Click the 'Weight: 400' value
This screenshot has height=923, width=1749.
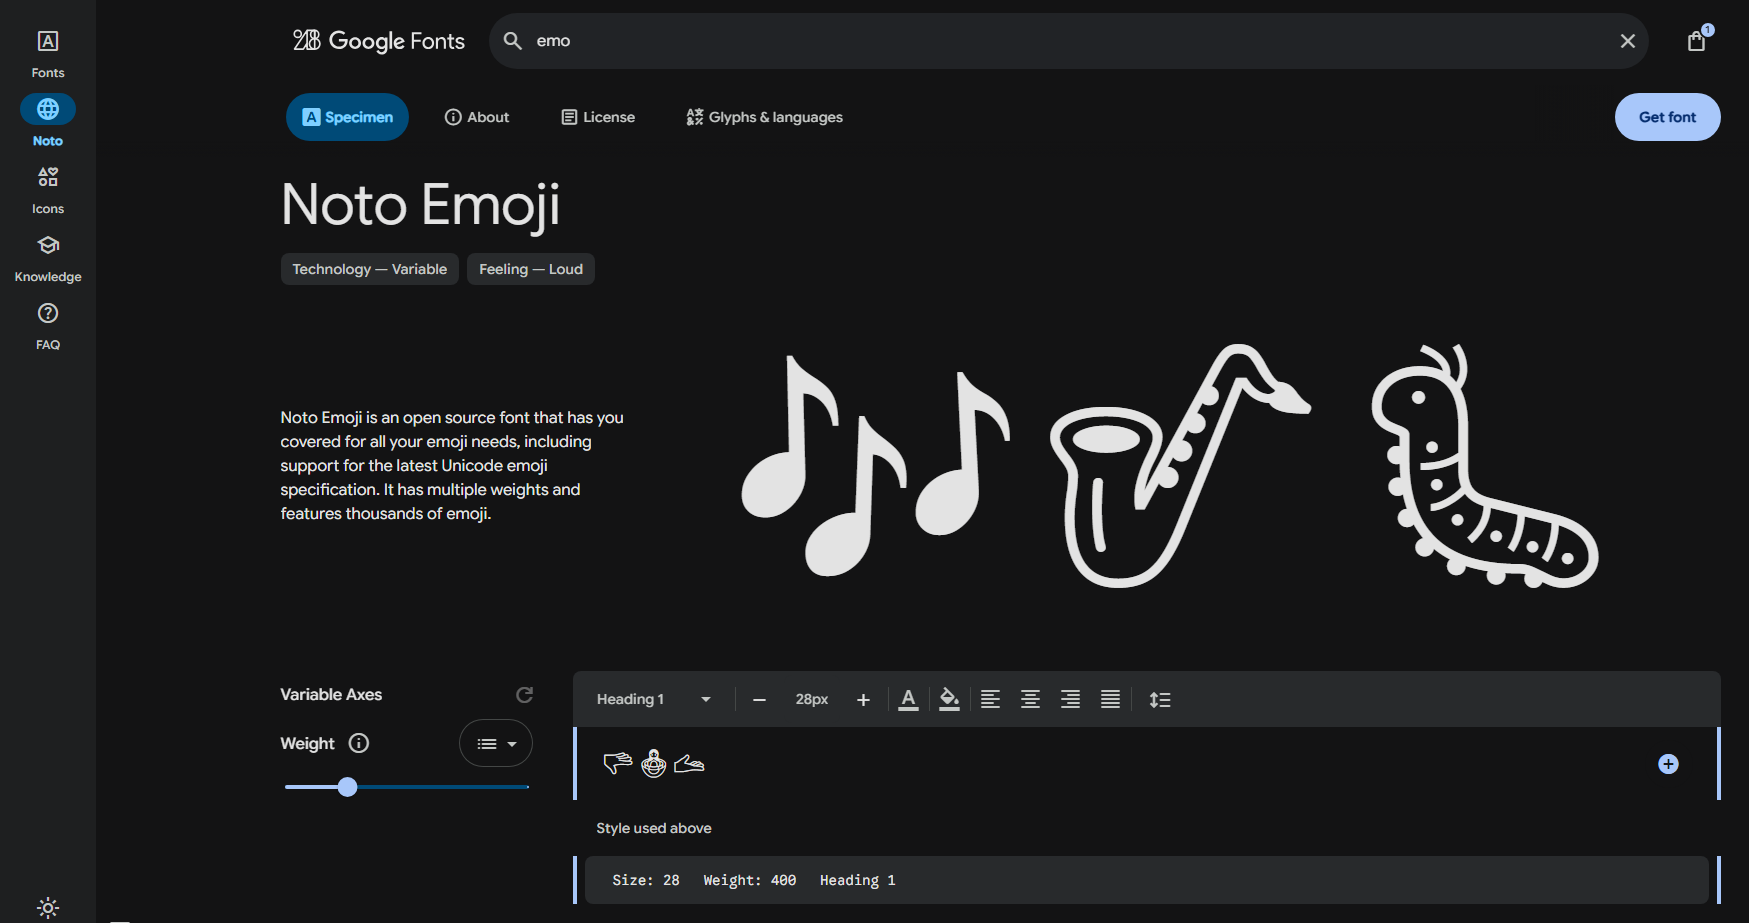tap(750, 880)
